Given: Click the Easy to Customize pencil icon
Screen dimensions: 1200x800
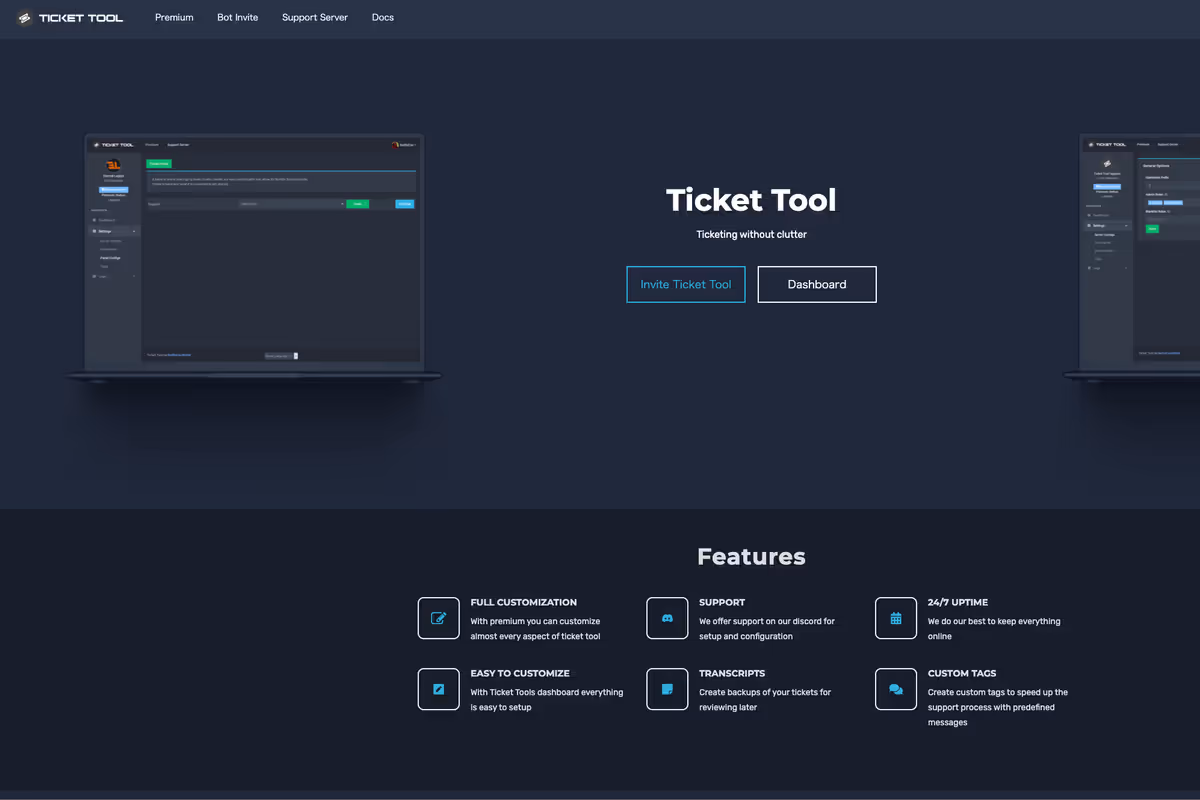Looking at the screenshot, I should 438,689.
